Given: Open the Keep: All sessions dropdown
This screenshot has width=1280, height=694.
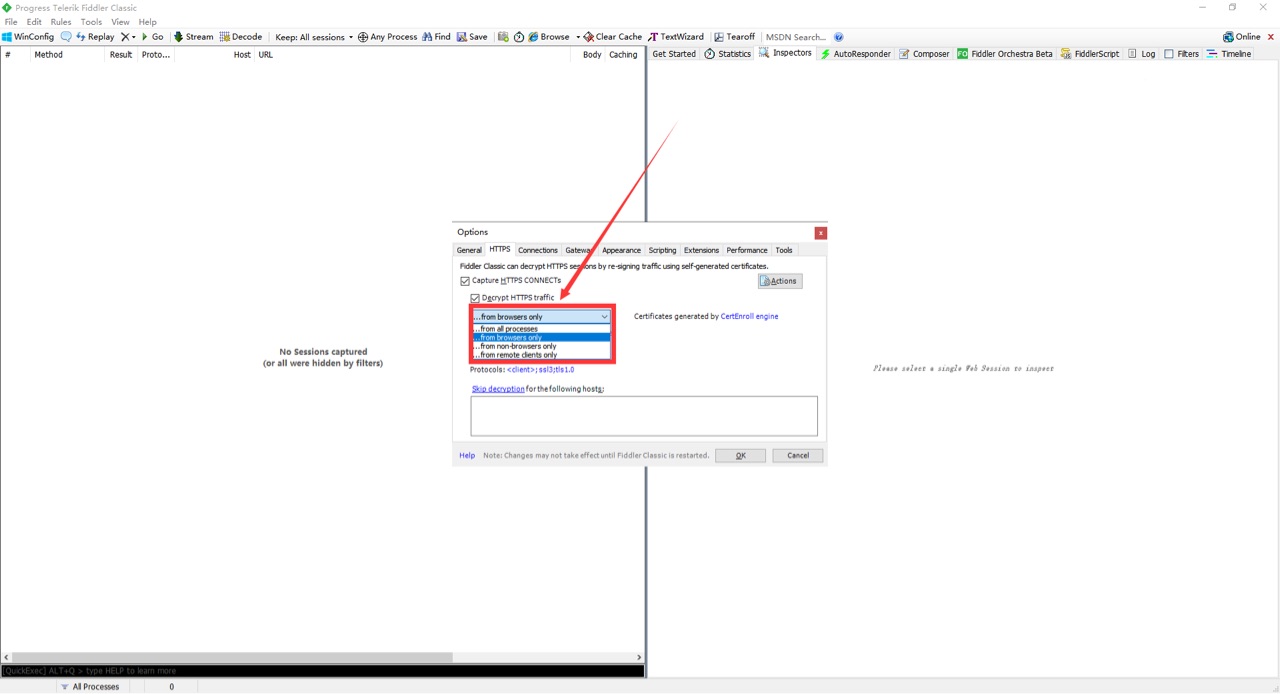Looking at the screenshot, I should coord(314,37).
